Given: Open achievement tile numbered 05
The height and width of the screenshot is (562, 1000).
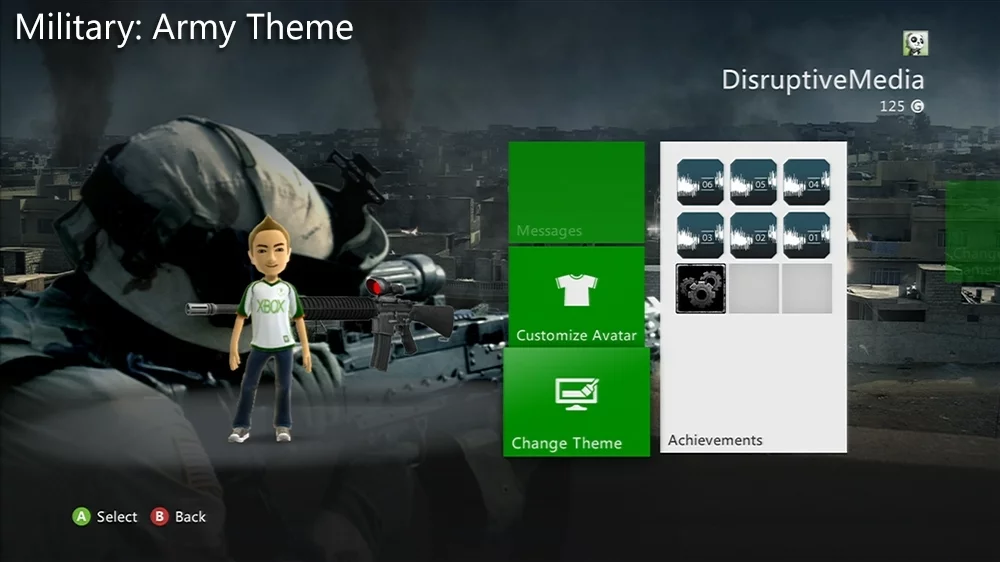Looking at the screenshot, I should click(x=753, y=182).
